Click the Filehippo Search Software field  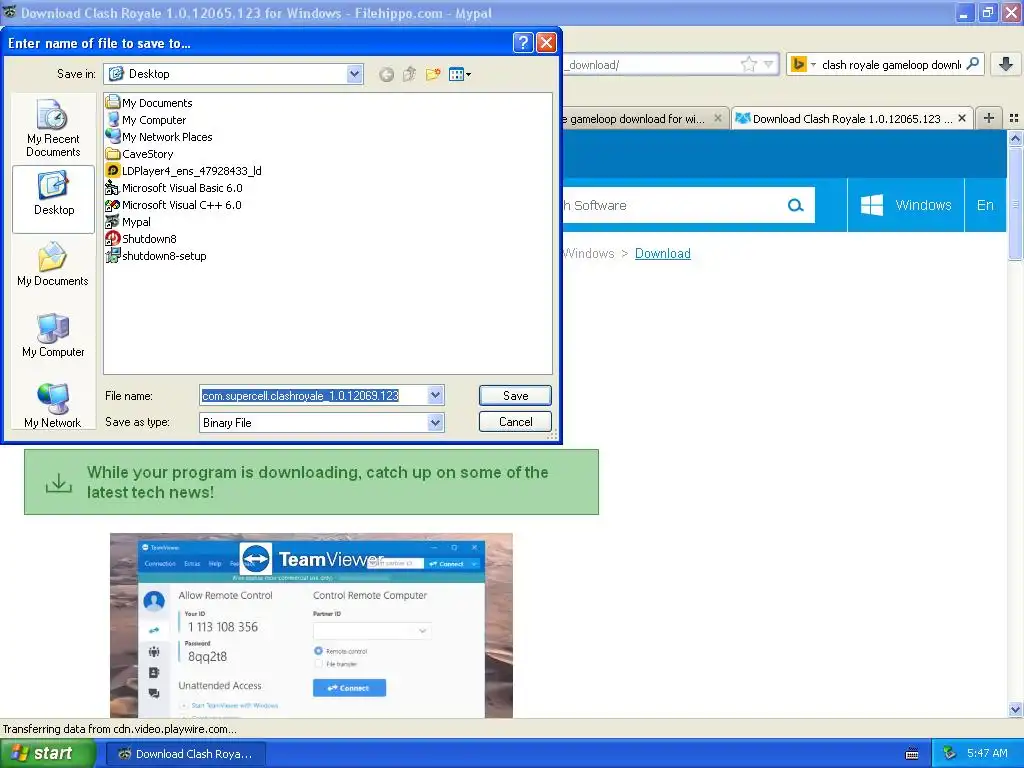click(673, 205)
